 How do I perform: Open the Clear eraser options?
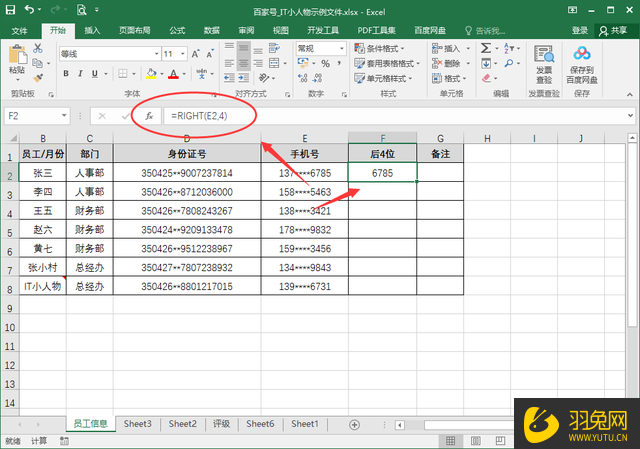pos(486,78)
